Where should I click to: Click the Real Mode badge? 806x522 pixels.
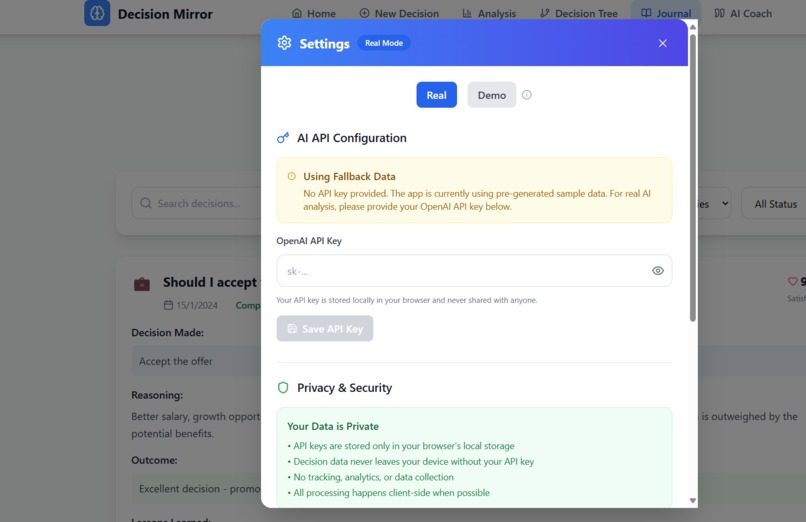[384, 43]
